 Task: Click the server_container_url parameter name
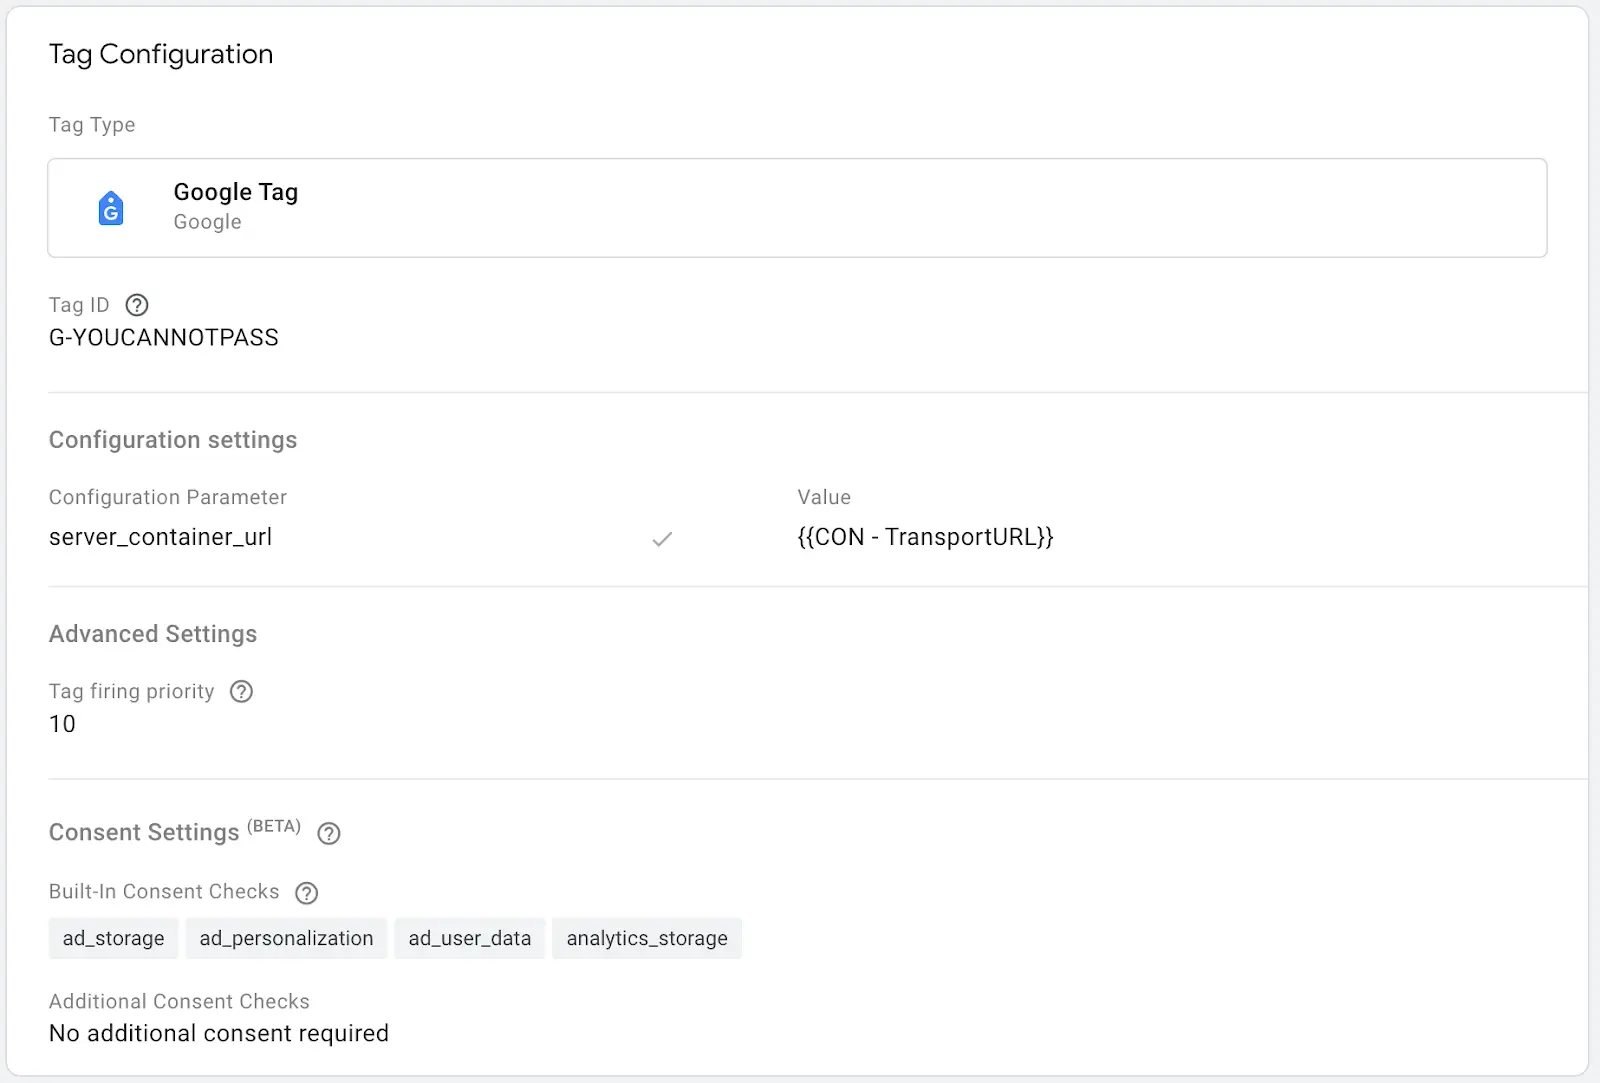160,537
